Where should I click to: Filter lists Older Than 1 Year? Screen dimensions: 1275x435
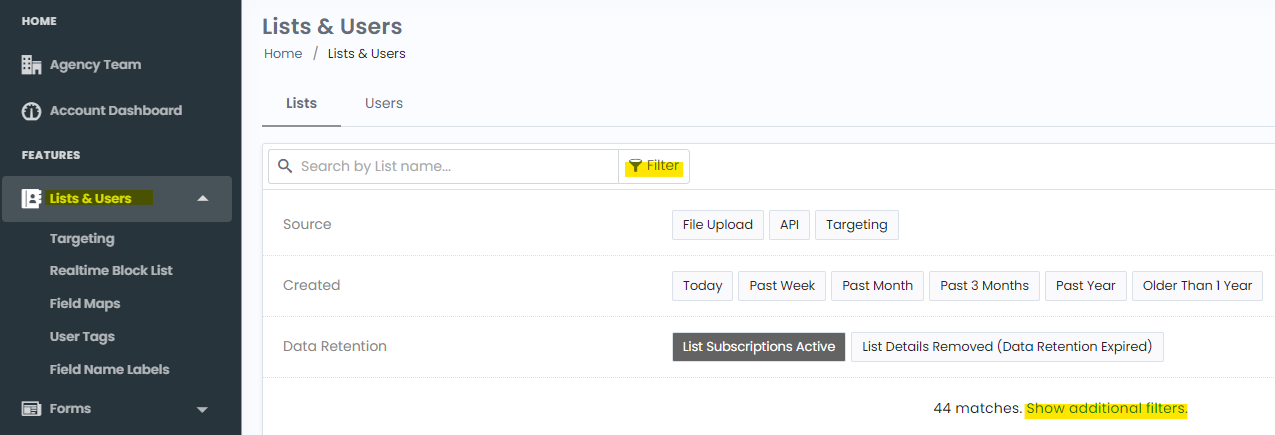(1197, 286)
